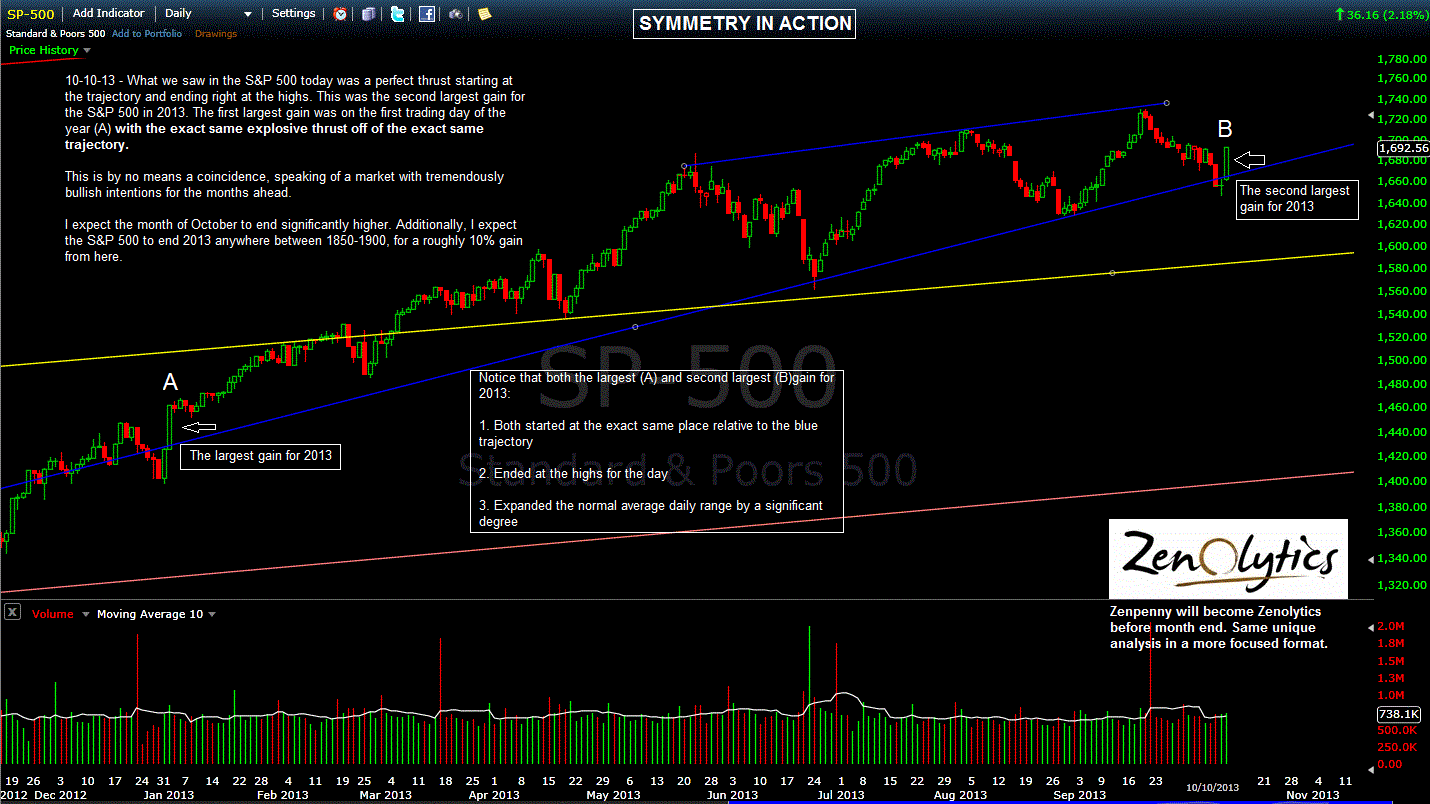
Task: Open the chart Settings
Action: (x=293, y=14)
